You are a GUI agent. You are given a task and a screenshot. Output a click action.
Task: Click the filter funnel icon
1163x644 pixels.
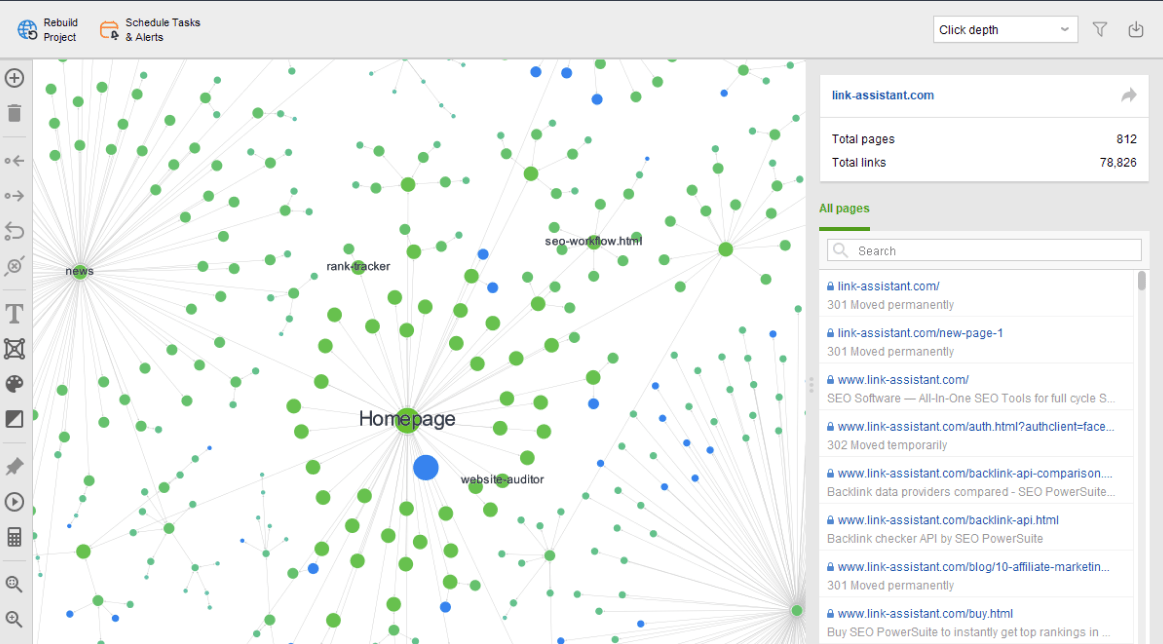[1100, 30]
